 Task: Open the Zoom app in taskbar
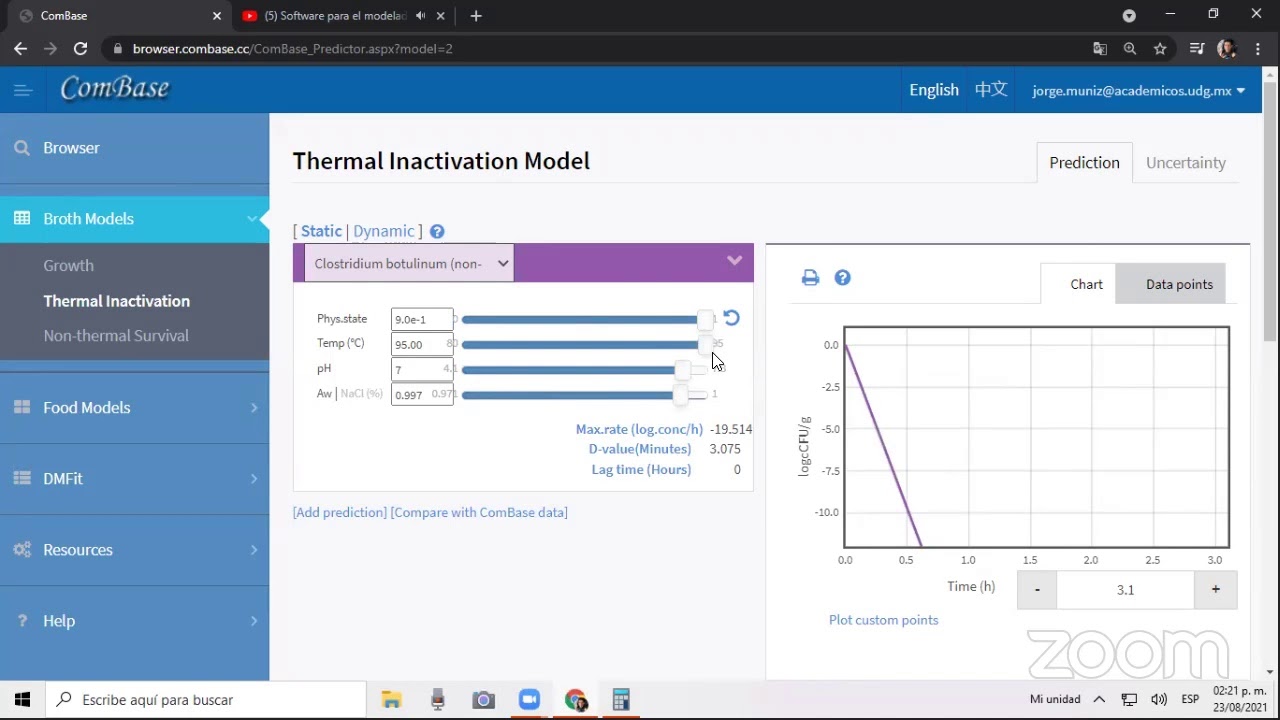point(529,699)
